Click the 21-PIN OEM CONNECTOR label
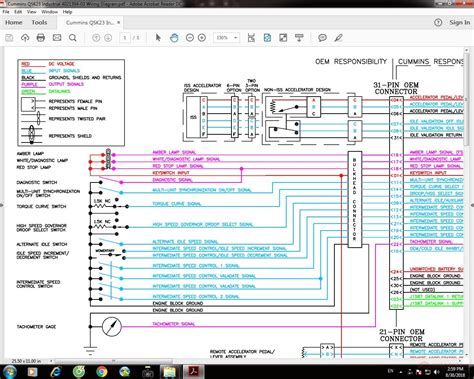 tap(401, 335)
